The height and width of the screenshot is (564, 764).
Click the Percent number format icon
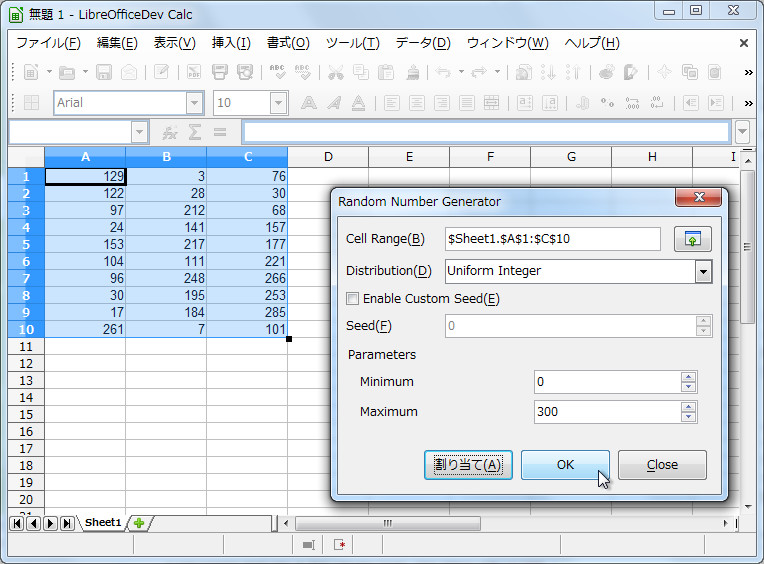point(607,103)
